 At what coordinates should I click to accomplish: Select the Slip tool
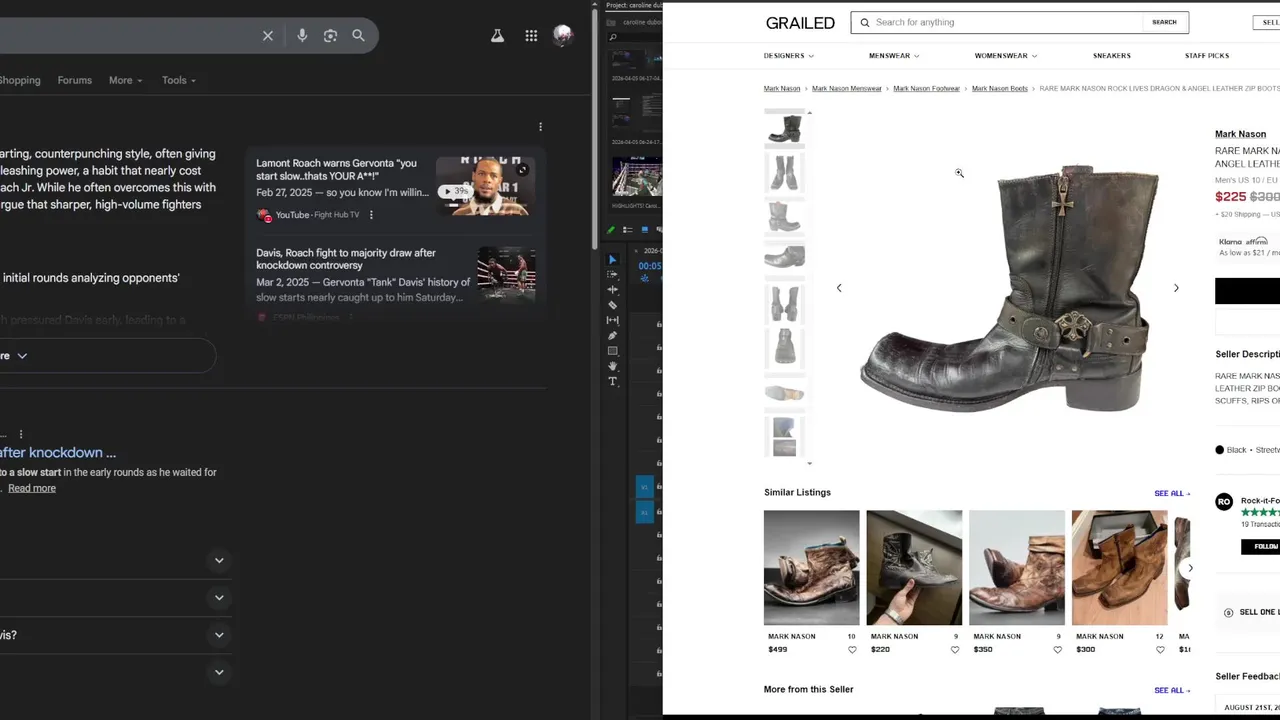[x=613, y=320]
